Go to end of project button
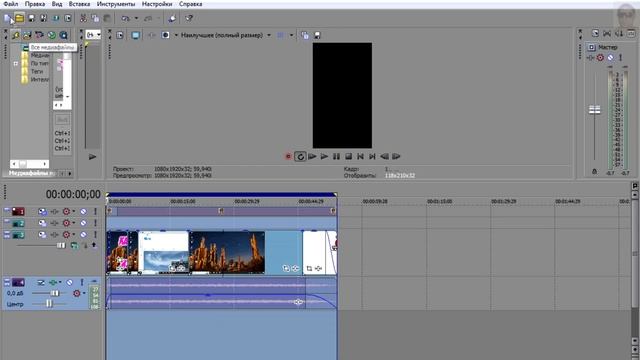The width and height of the screenshot is (640, 360). pyautogui.click(x=372, y=156)
